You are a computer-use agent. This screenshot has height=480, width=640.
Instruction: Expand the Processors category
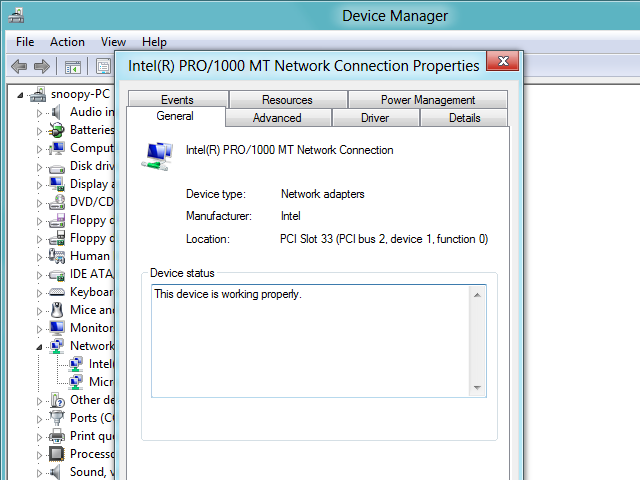(39, 455)
